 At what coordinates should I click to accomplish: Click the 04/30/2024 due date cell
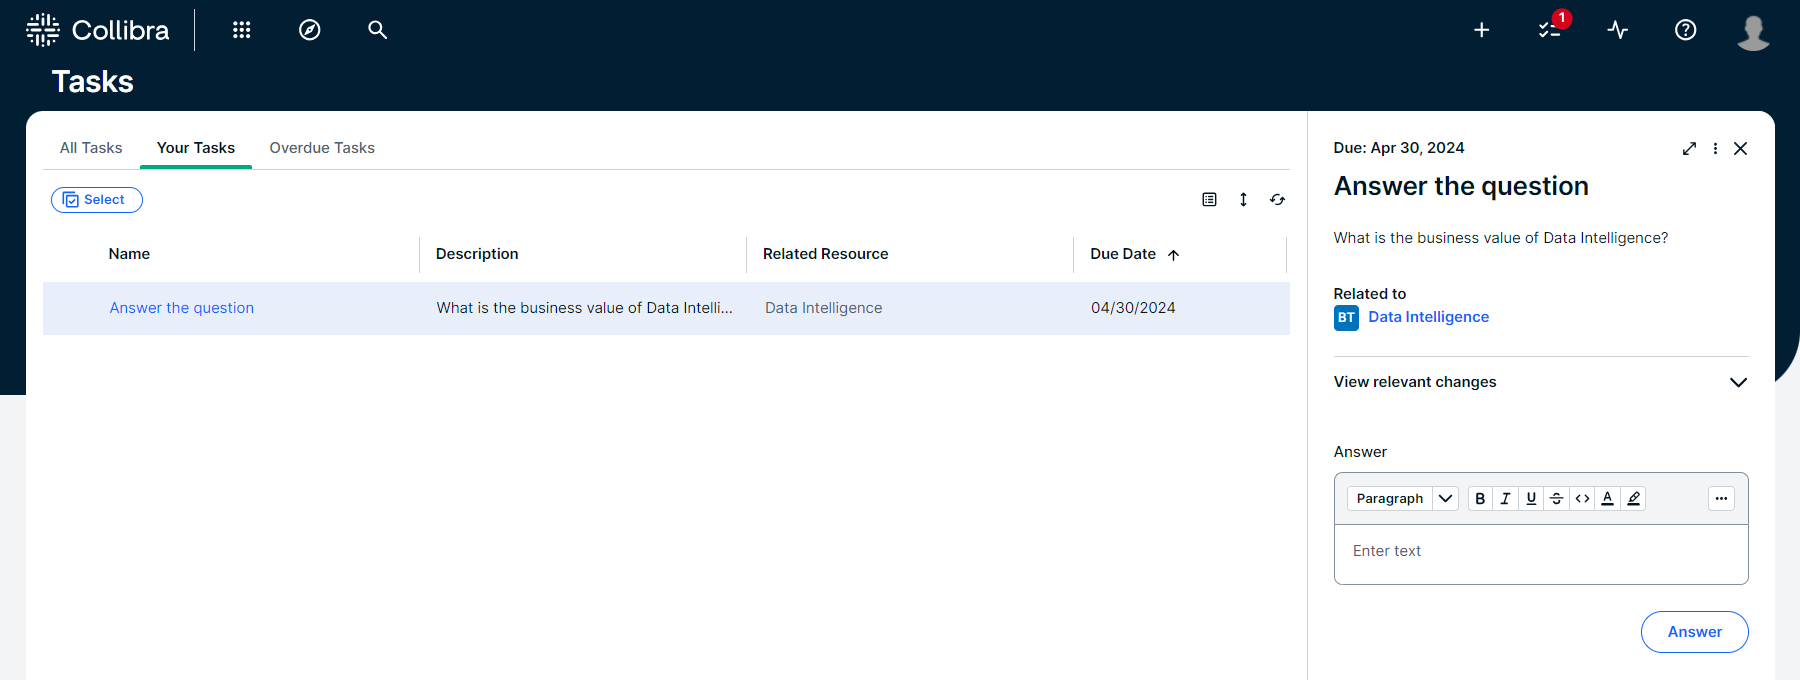(x=1133, y=308)
